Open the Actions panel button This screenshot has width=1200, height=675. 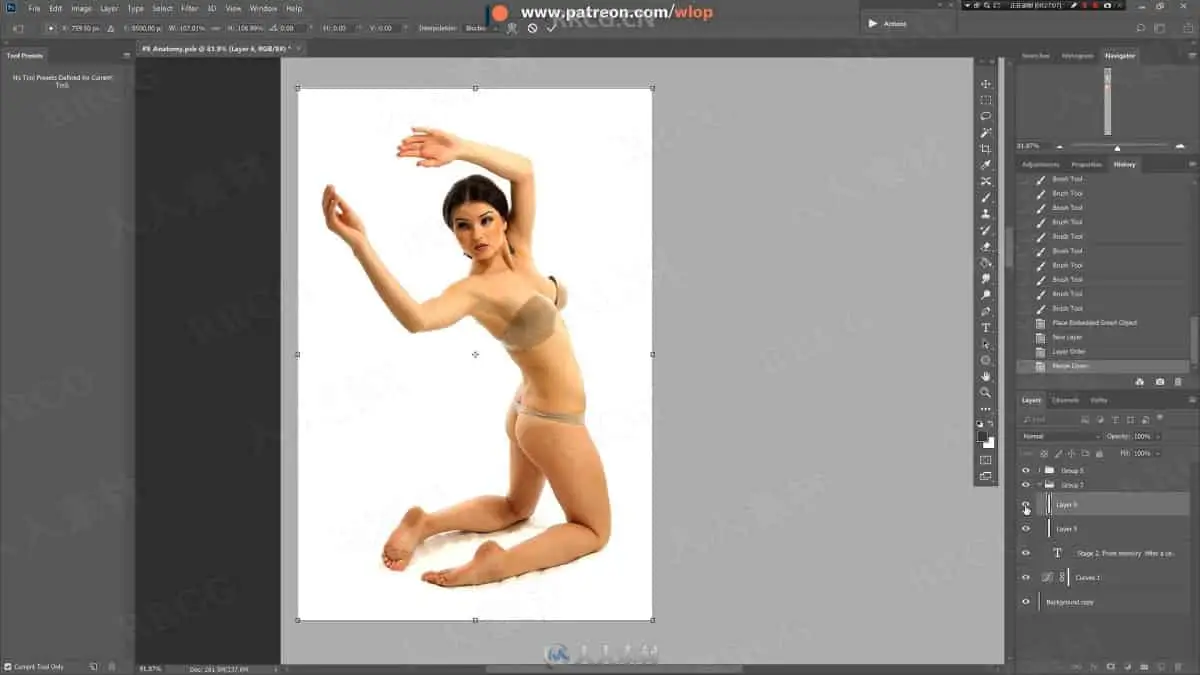coord(887,23)
